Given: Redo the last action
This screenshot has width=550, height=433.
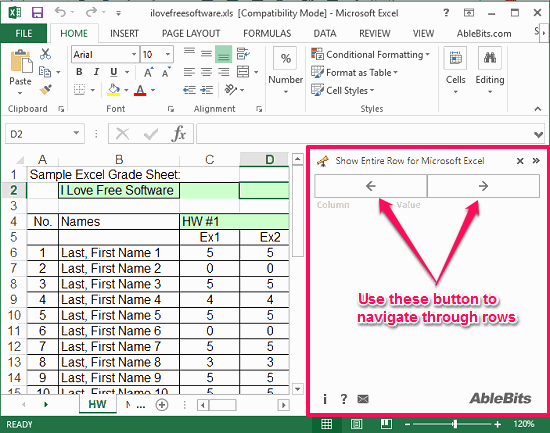Looking at the screenshot, I should click(x=92, y=13).
